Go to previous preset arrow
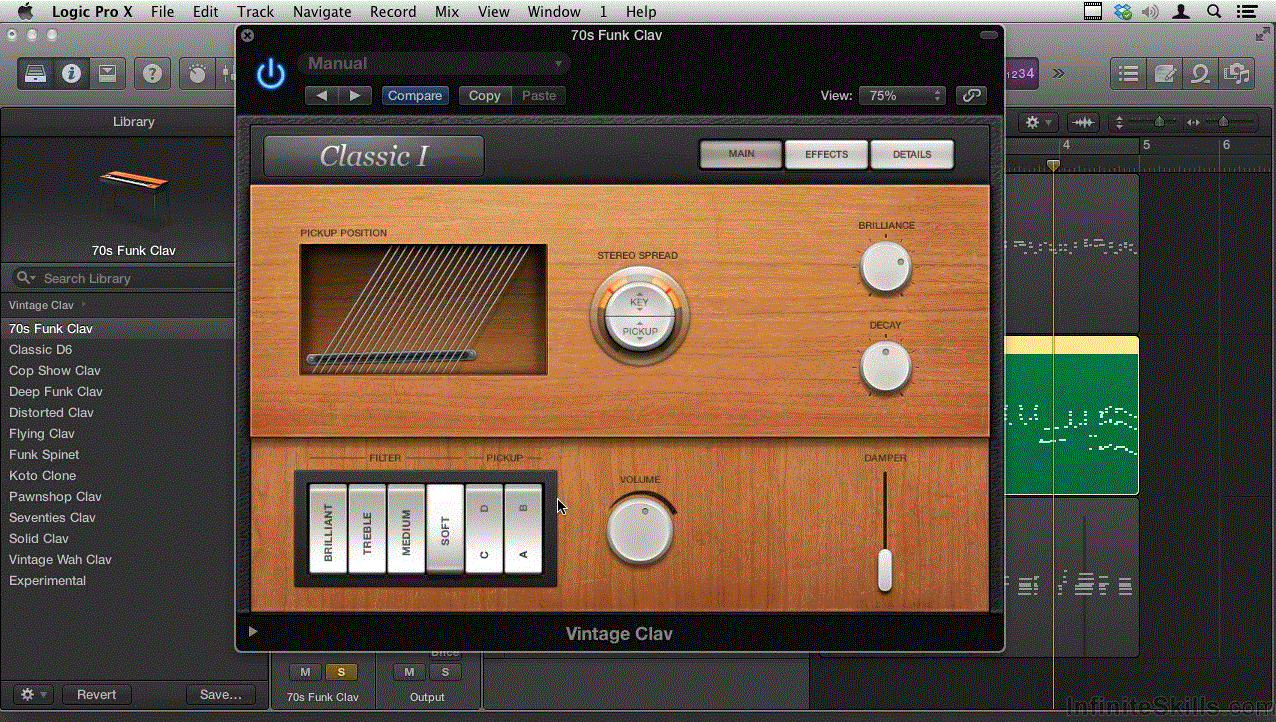 pos(321,95)
